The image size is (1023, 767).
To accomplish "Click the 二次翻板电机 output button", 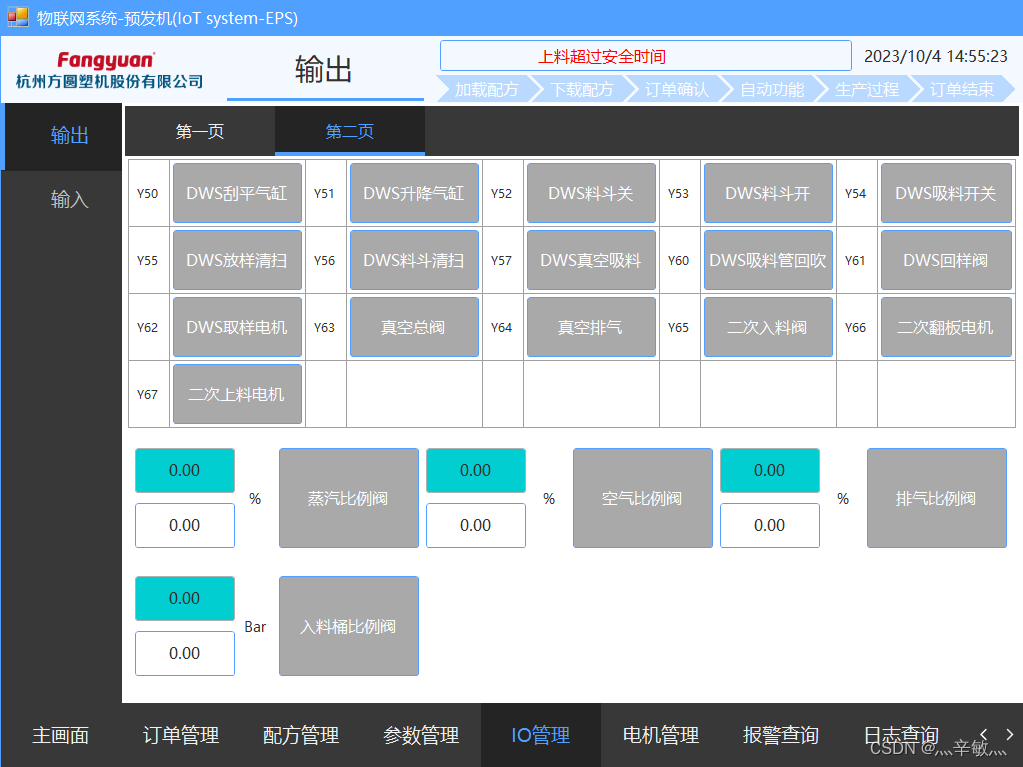I will (x=946, y=327).
